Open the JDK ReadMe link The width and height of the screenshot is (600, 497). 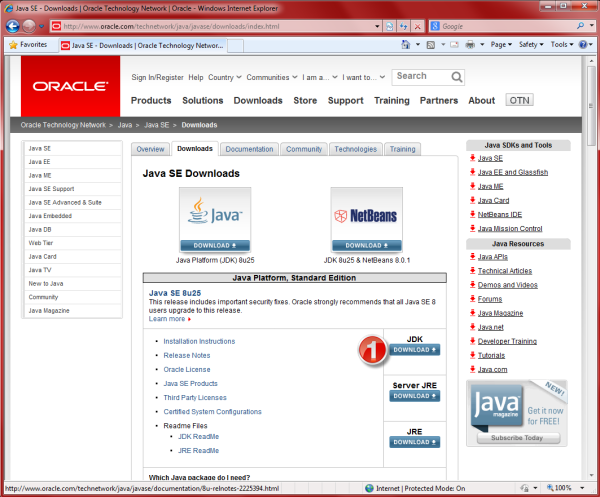(x=198, y=437)
